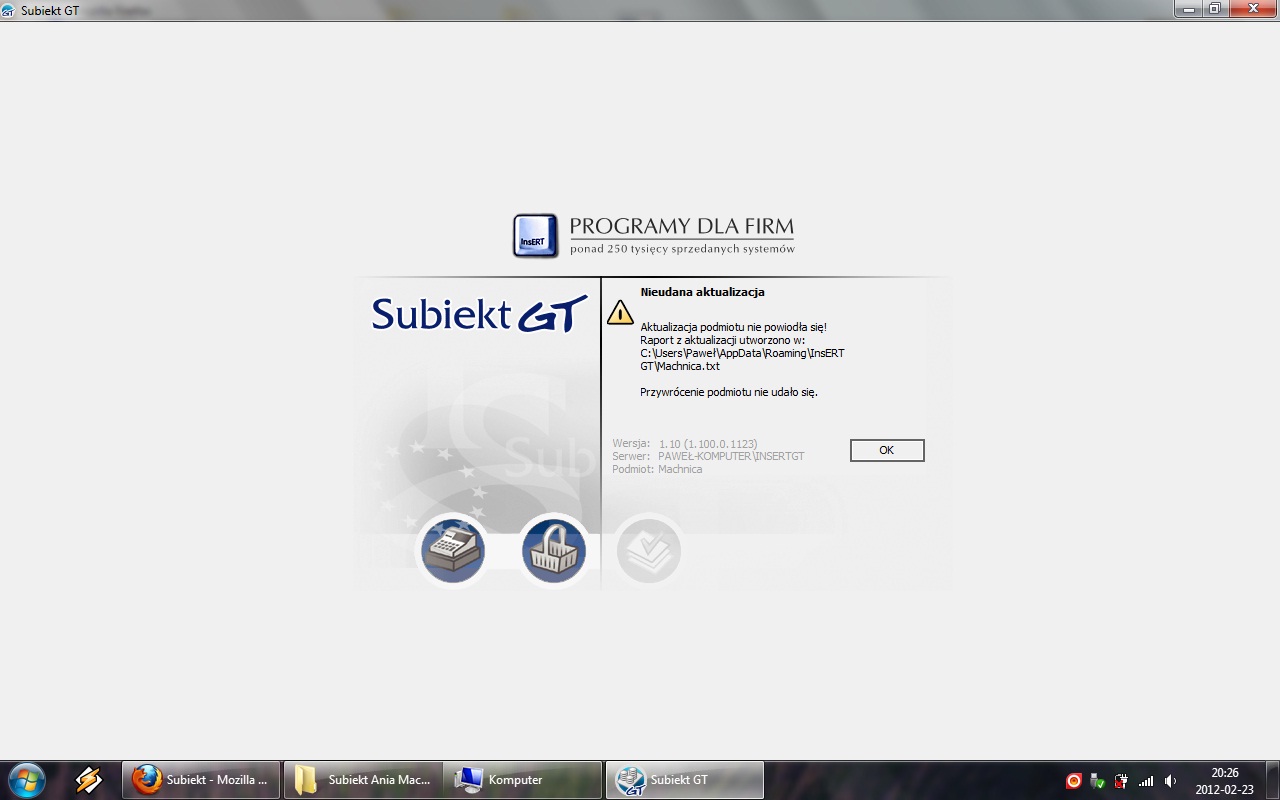
Task: Open the Windows Start menu
Action: 26,780
